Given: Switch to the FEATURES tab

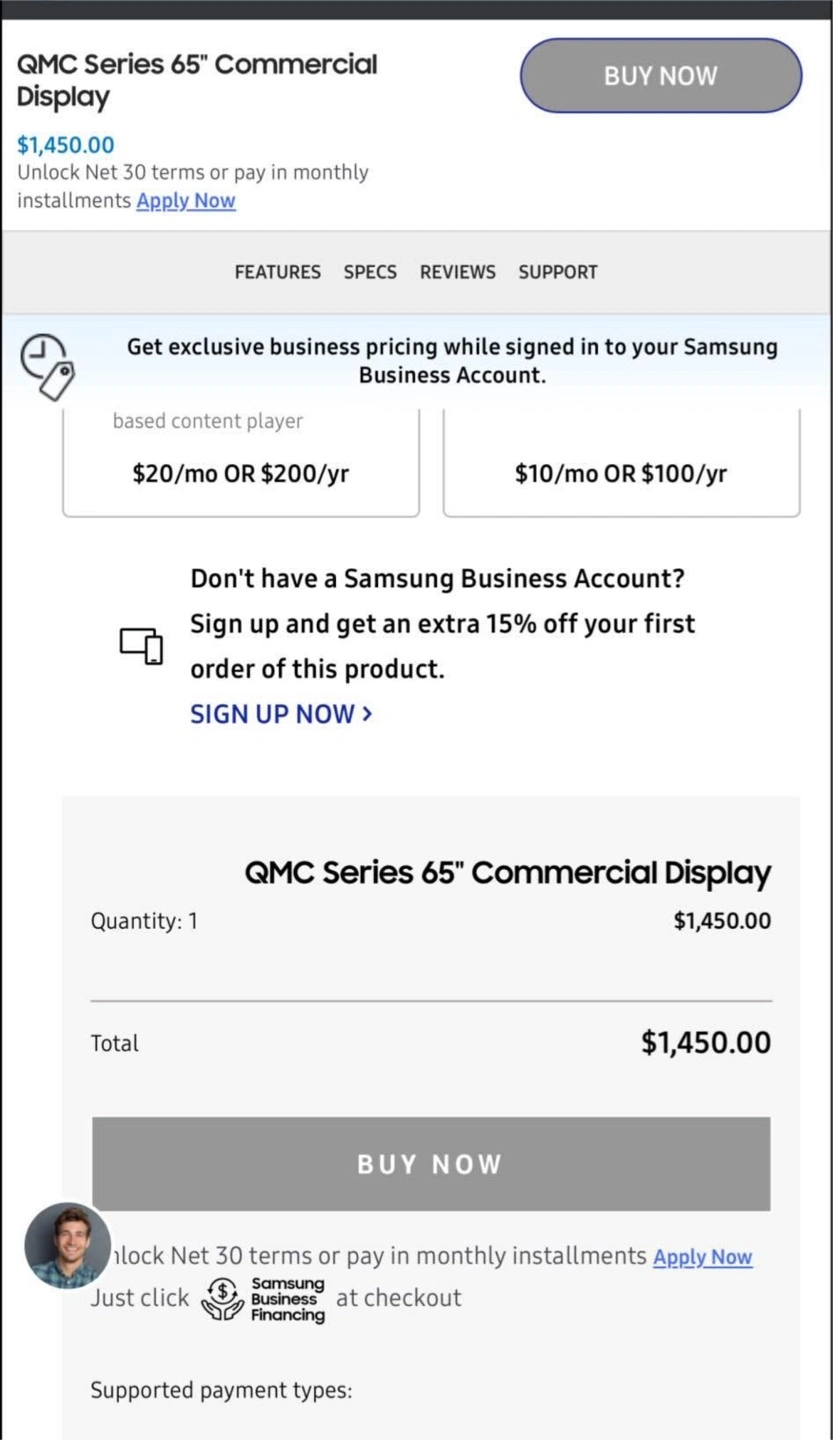Looking at the screenshot, I should 277,272.
